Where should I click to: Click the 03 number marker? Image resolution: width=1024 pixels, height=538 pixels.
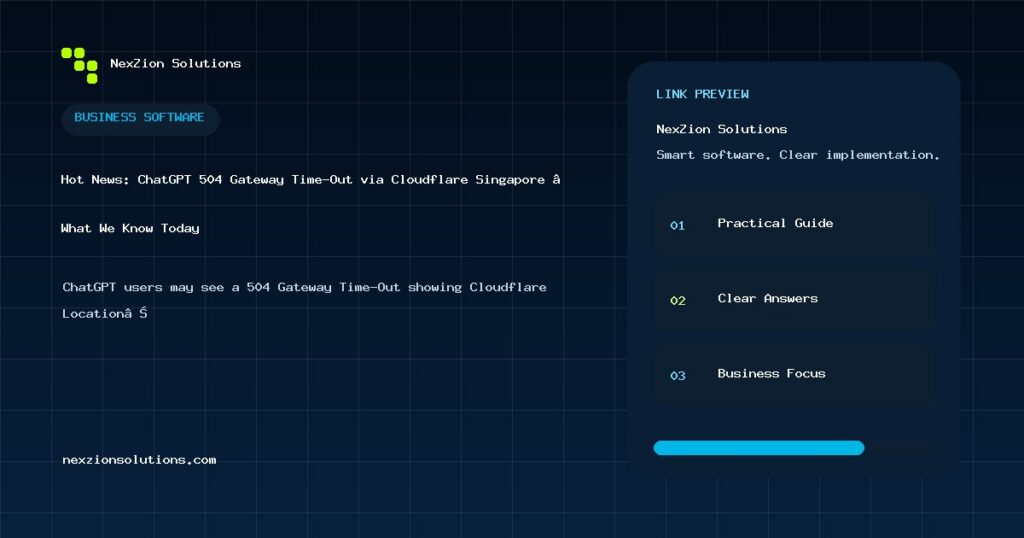tap(677, 375)
